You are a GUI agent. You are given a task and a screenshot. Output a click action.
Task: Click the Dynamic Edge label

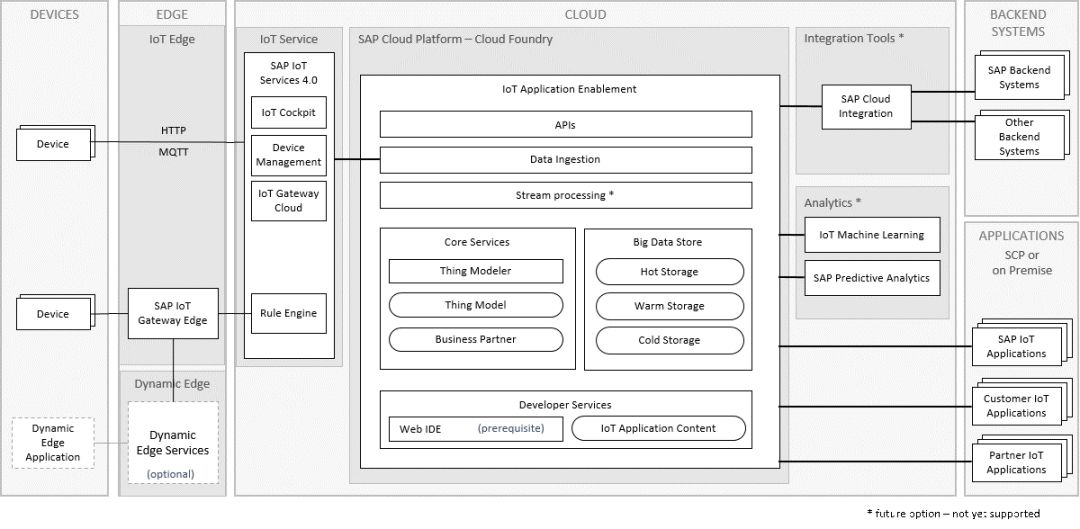172,384
